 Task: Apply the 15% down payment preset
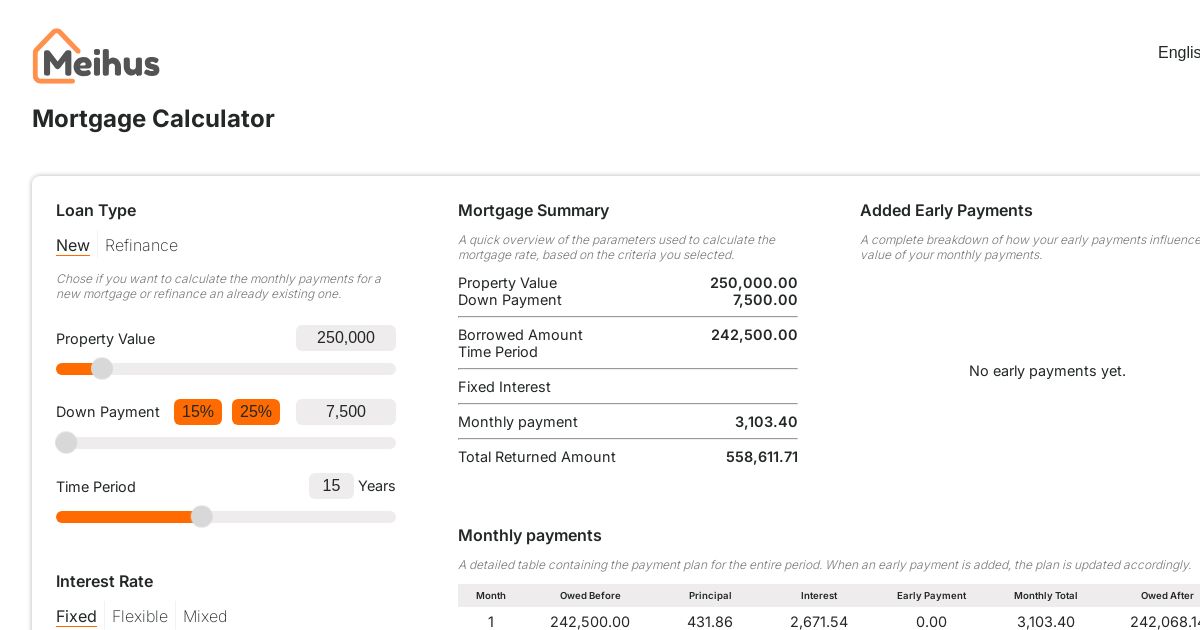198,412
